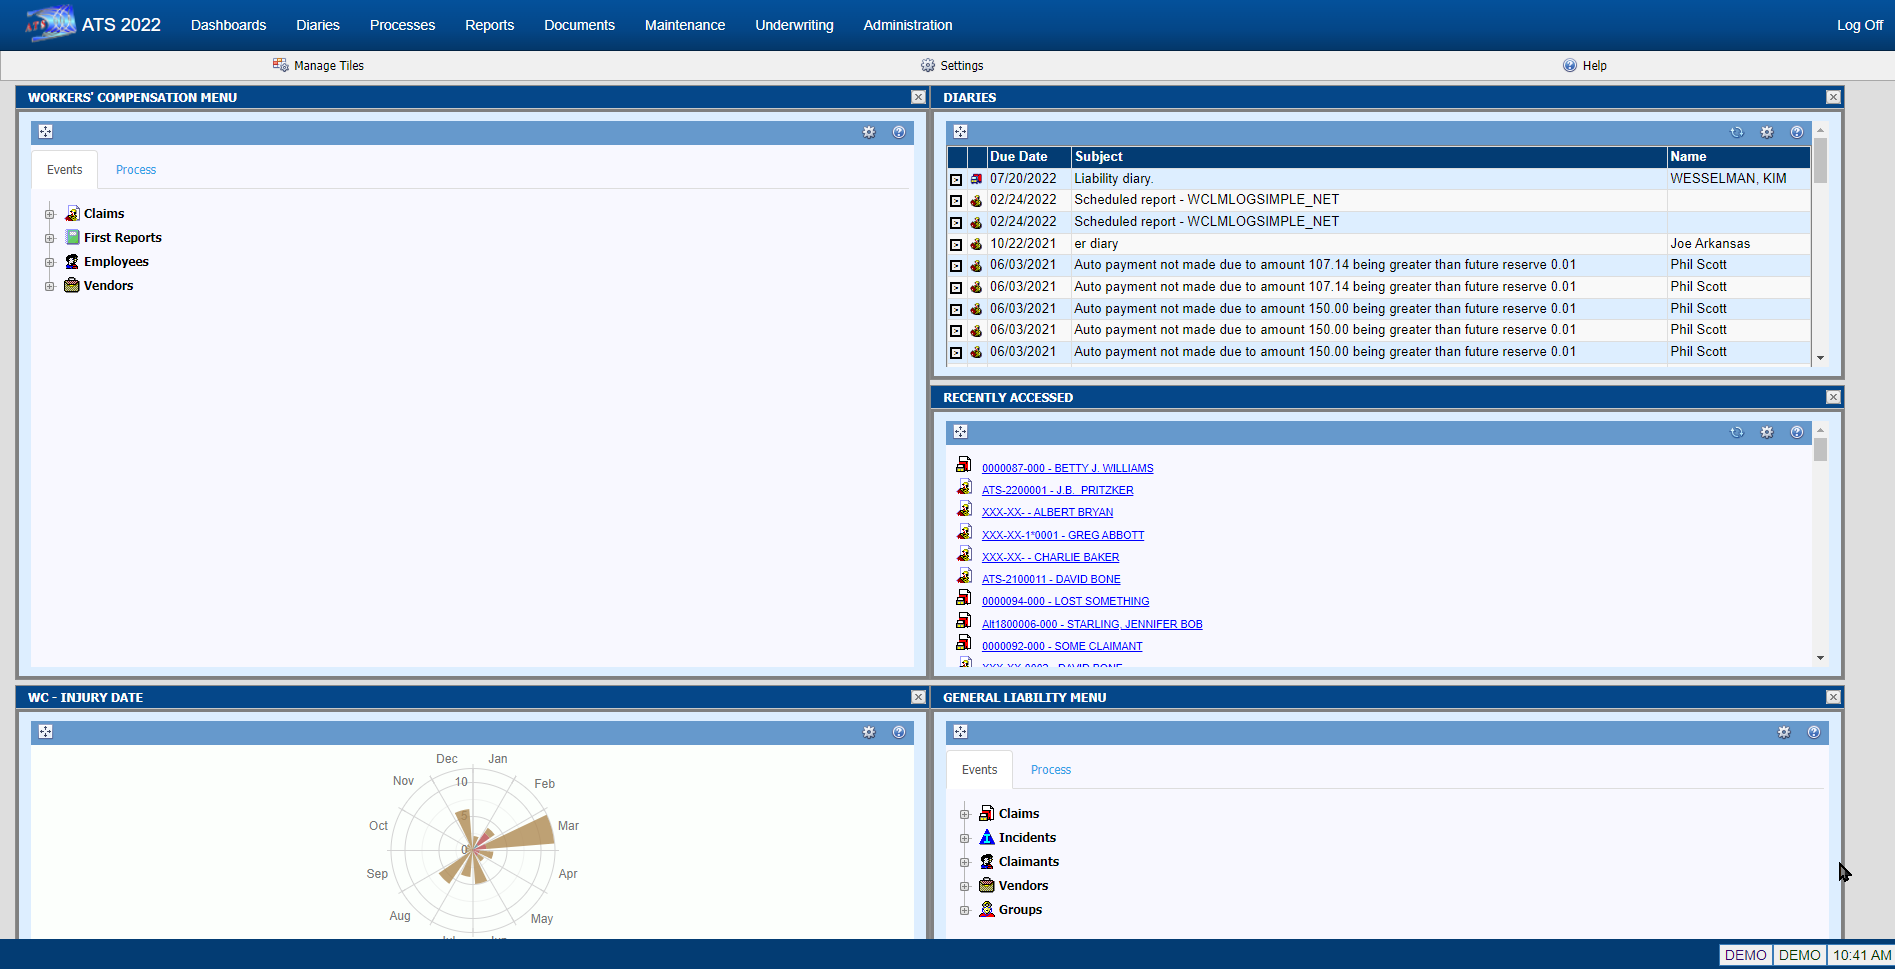Expand Incidents in General Liability menu
The height and width of the screenshot is (969, 1895).
(964, 838)
